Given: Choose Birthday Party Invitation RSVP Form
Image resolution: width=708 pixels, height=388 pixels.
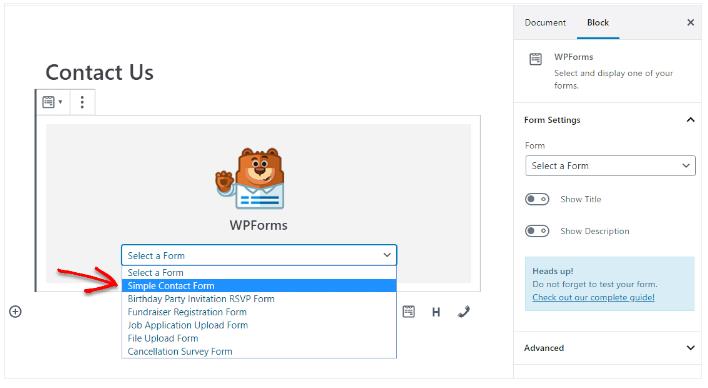Looking at the screenshot, I should (x=259, y=299).
